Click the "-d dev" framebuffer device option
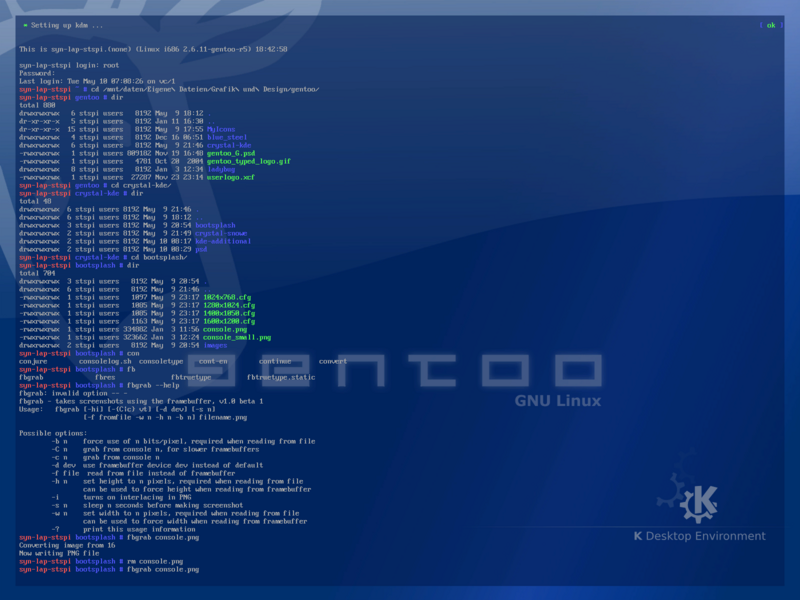The width and height of the screenshot is (800, 600). pyautogui.click(x=157, y=465)
